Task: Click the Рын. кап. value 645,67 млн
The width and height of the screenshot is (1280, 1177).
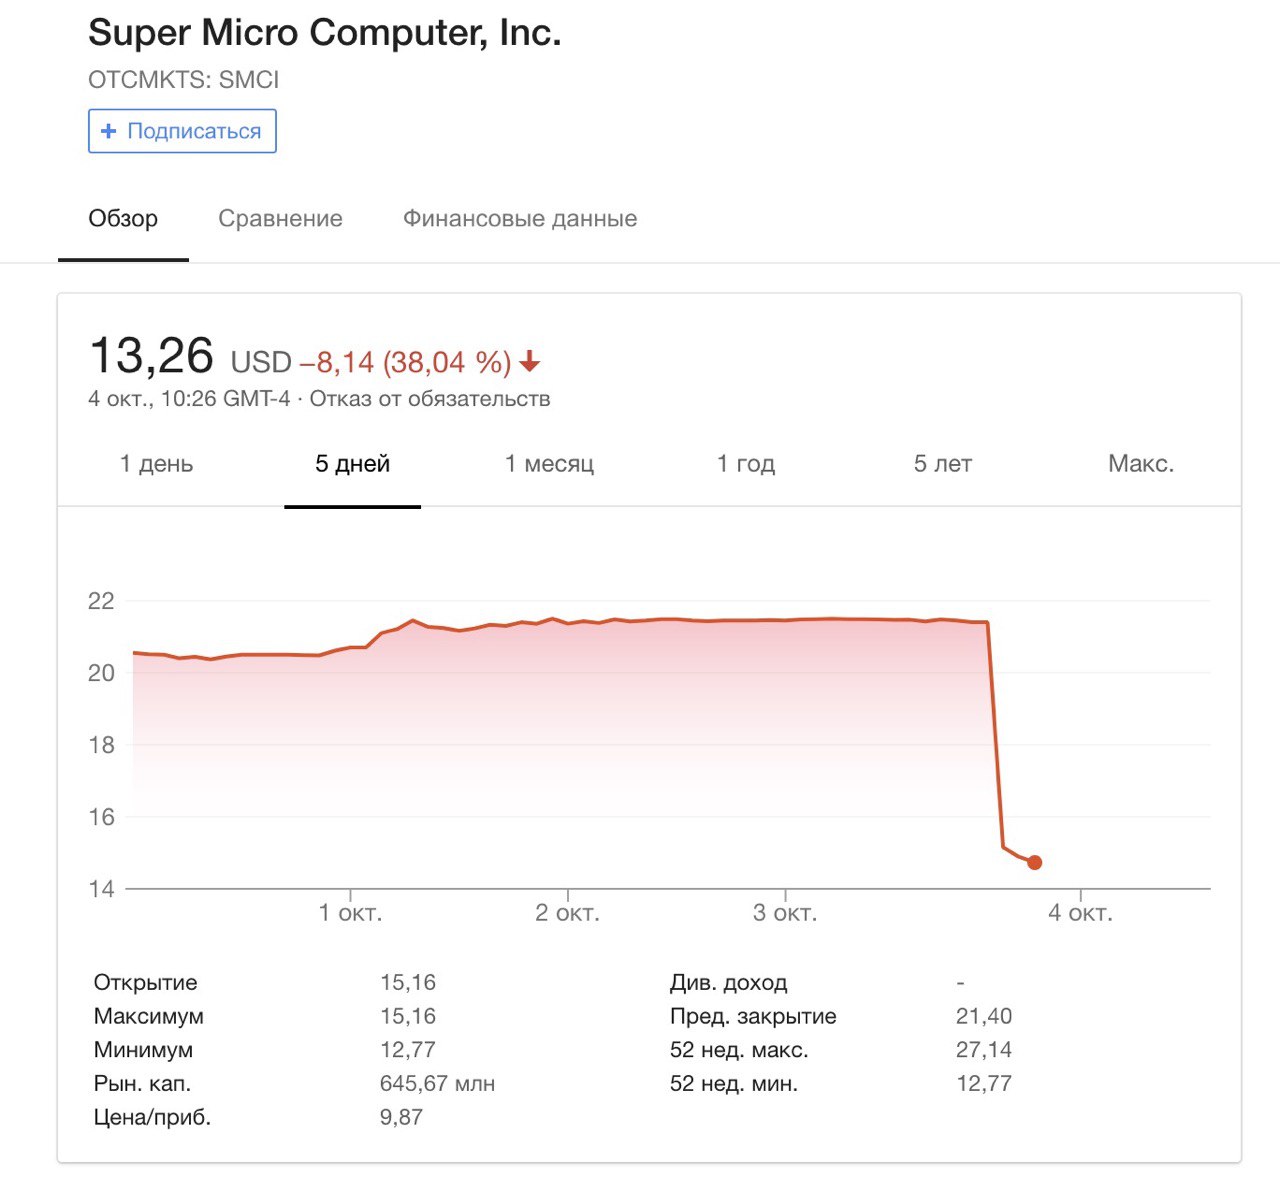Action: pyautogui.click(x=437, y=1083)
